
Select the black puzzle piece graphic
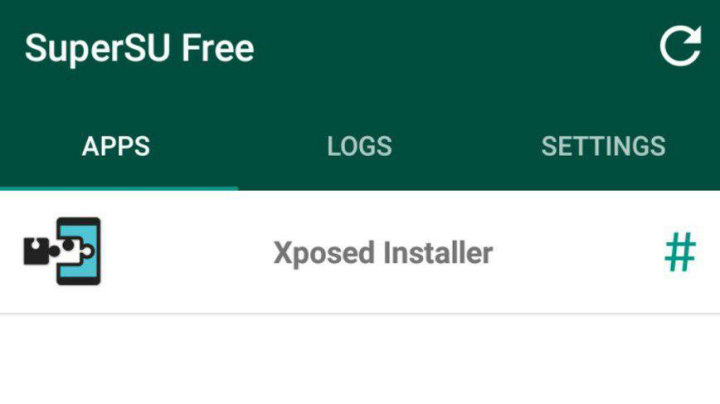[x=41, y=251]
